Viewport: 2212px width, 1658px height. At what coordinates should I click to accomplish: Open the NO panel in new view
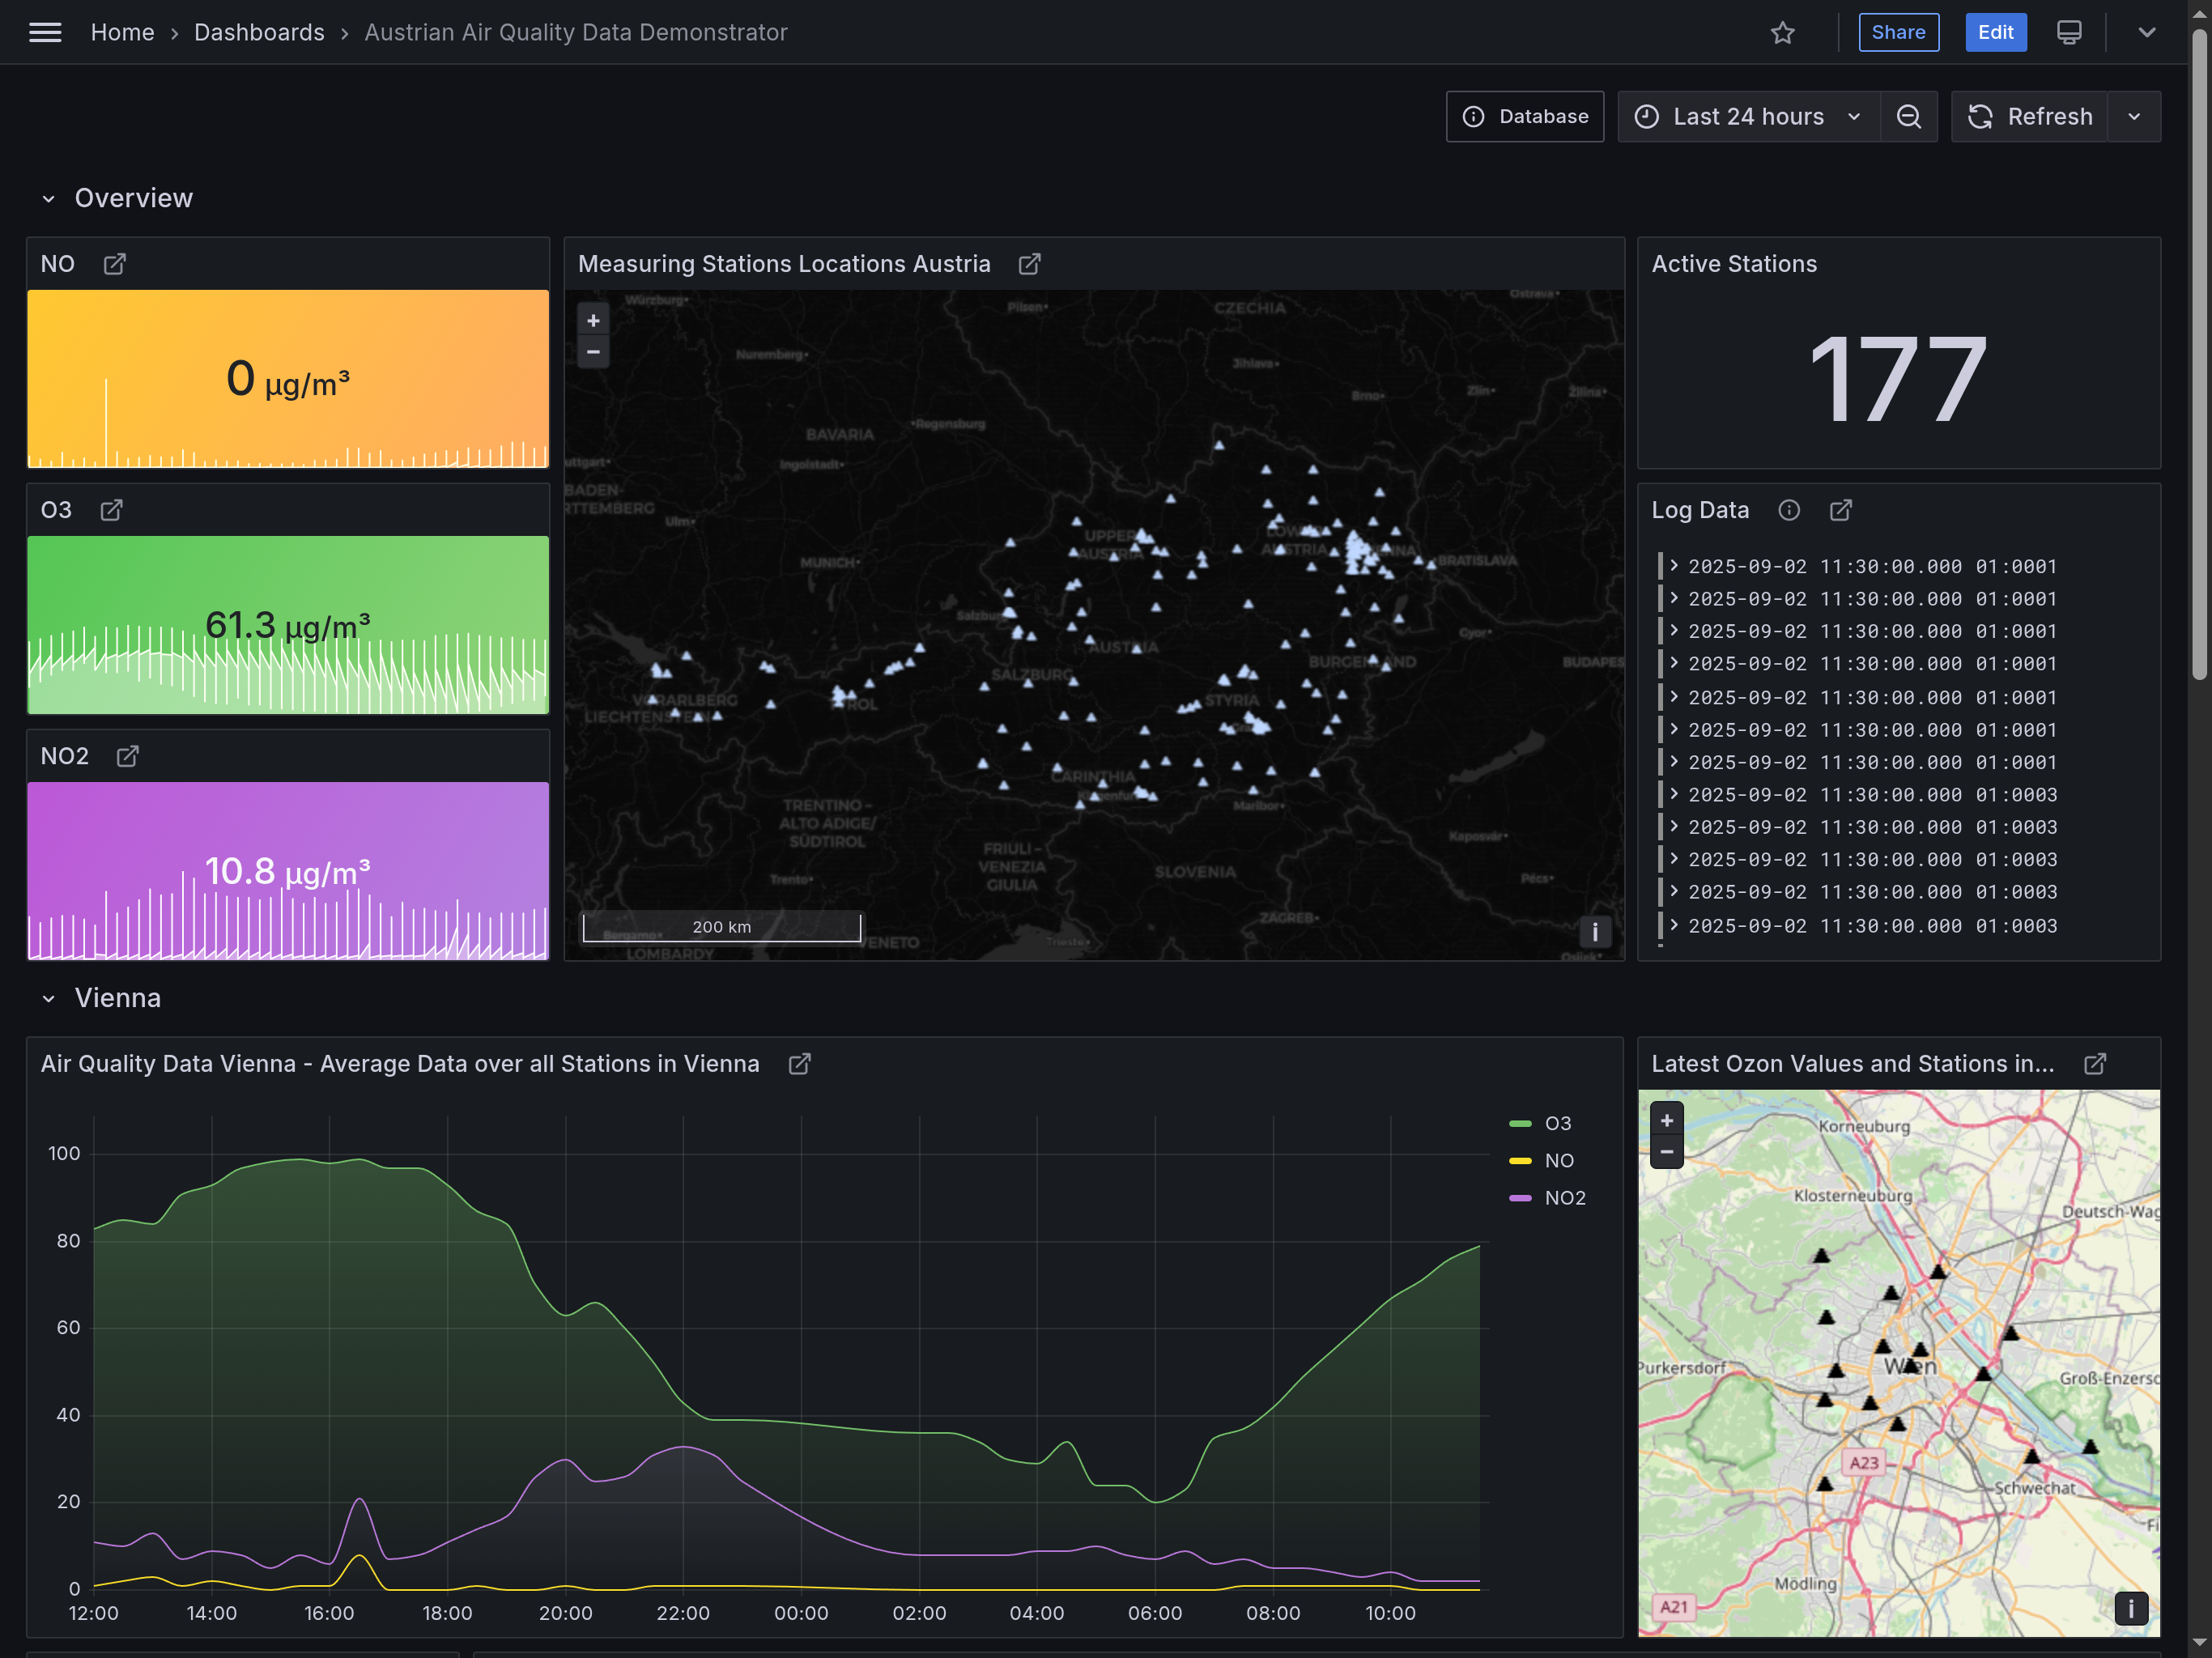click(114, 264)
